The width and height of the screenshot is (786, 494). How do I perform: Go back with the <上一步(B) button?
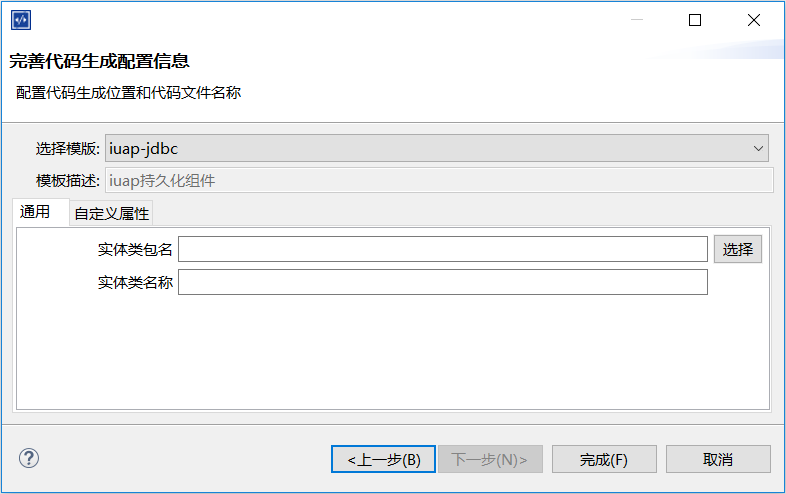tap(383, 459)
